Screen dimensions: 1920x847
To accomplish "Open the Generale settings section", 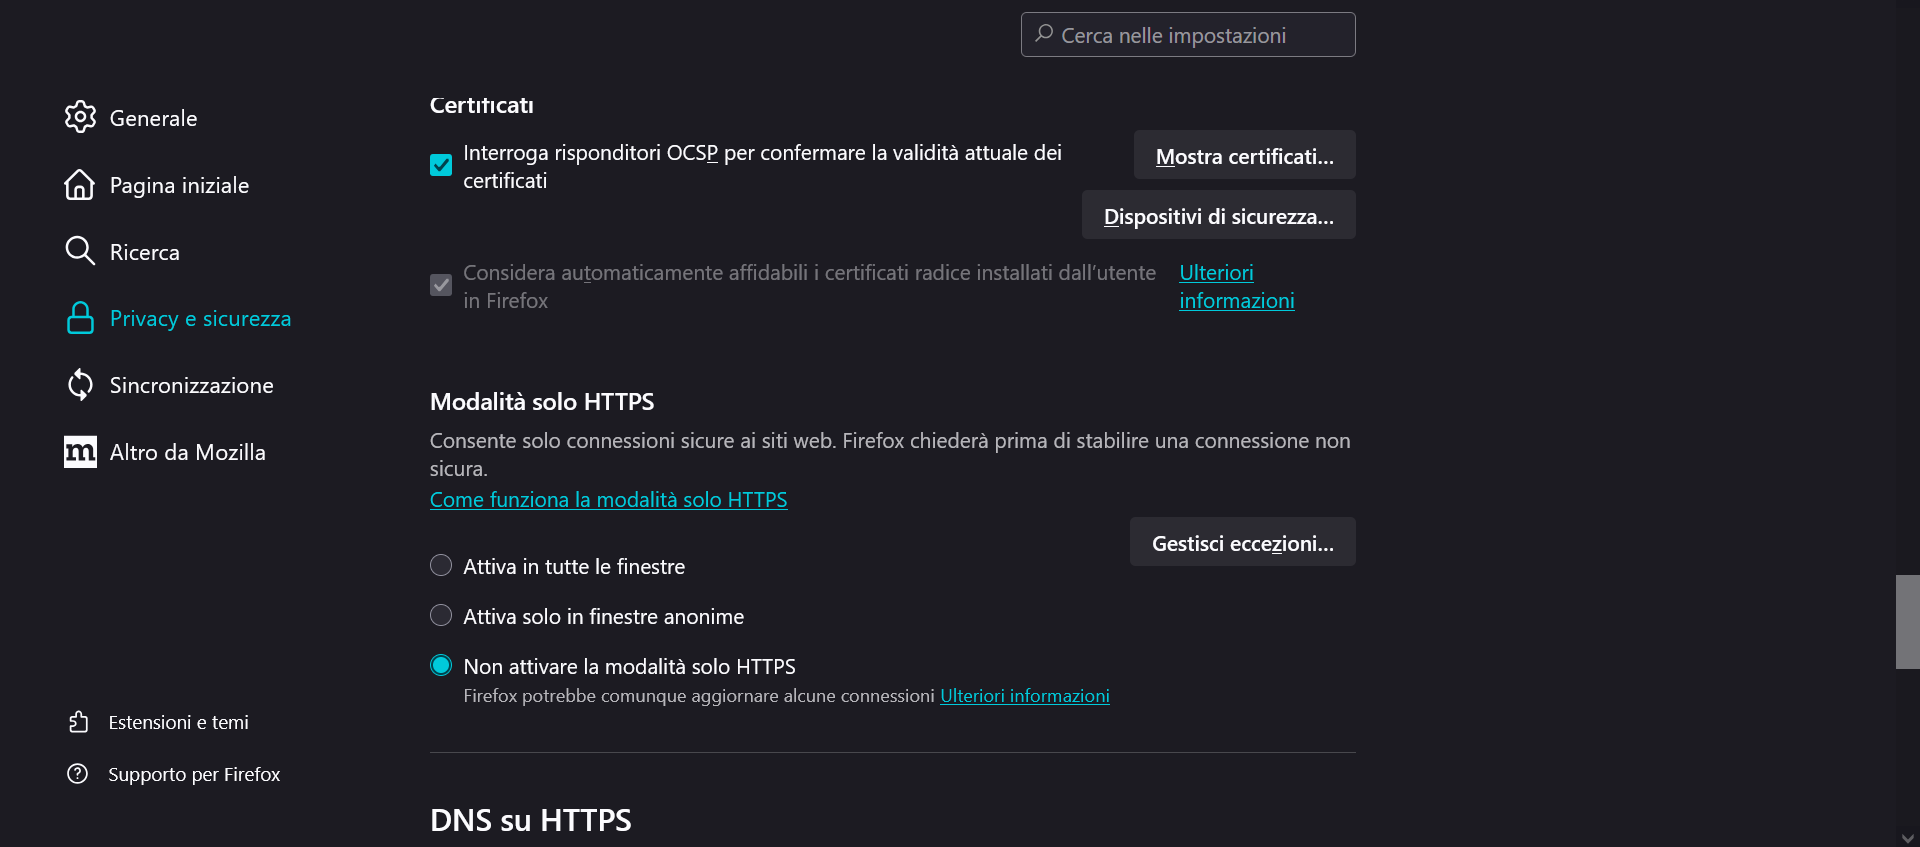I will [x=153, y=118].
